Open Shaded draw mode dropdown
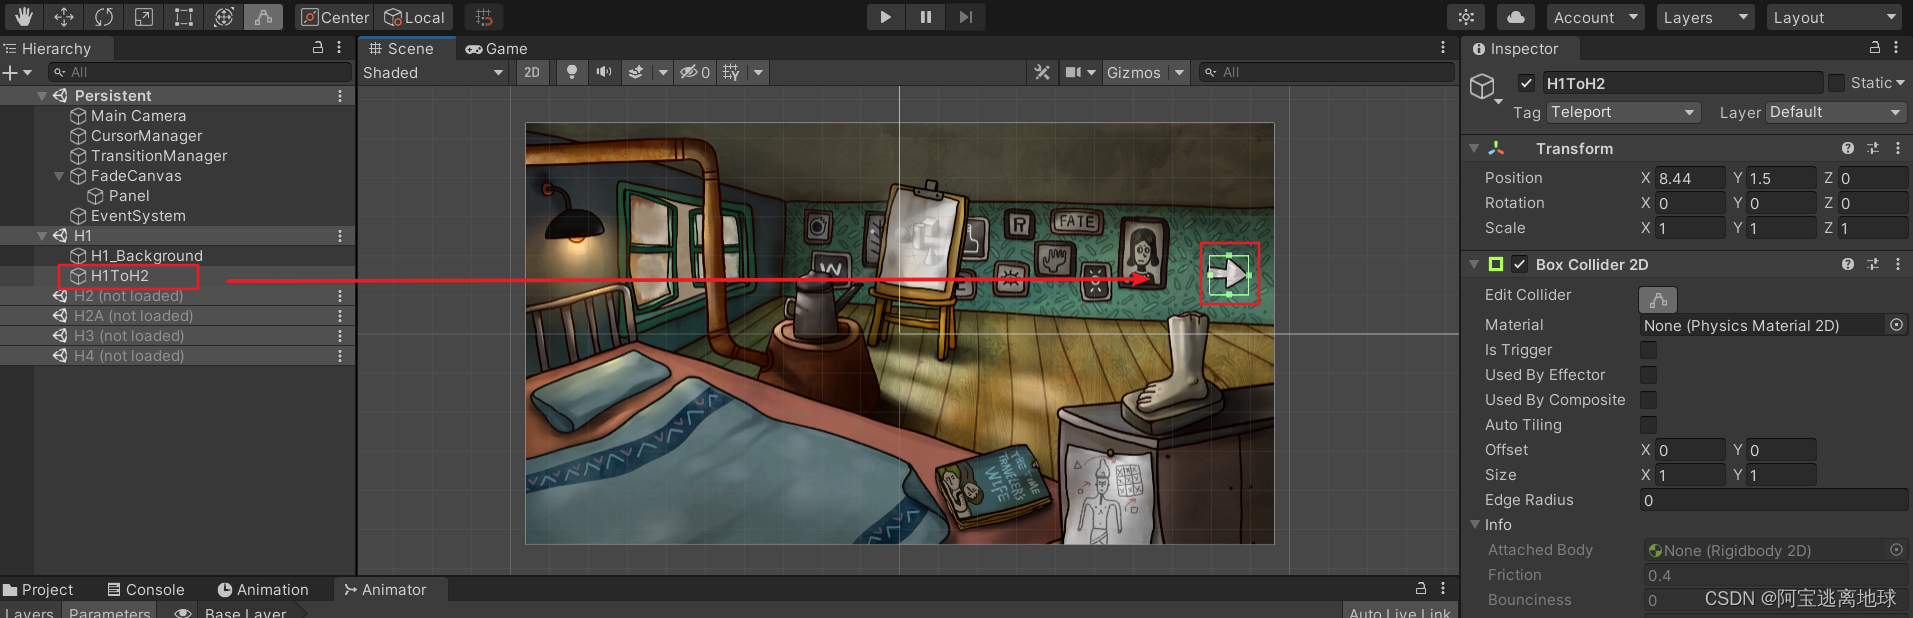The image size is (1913, 618). click(433, 72)
